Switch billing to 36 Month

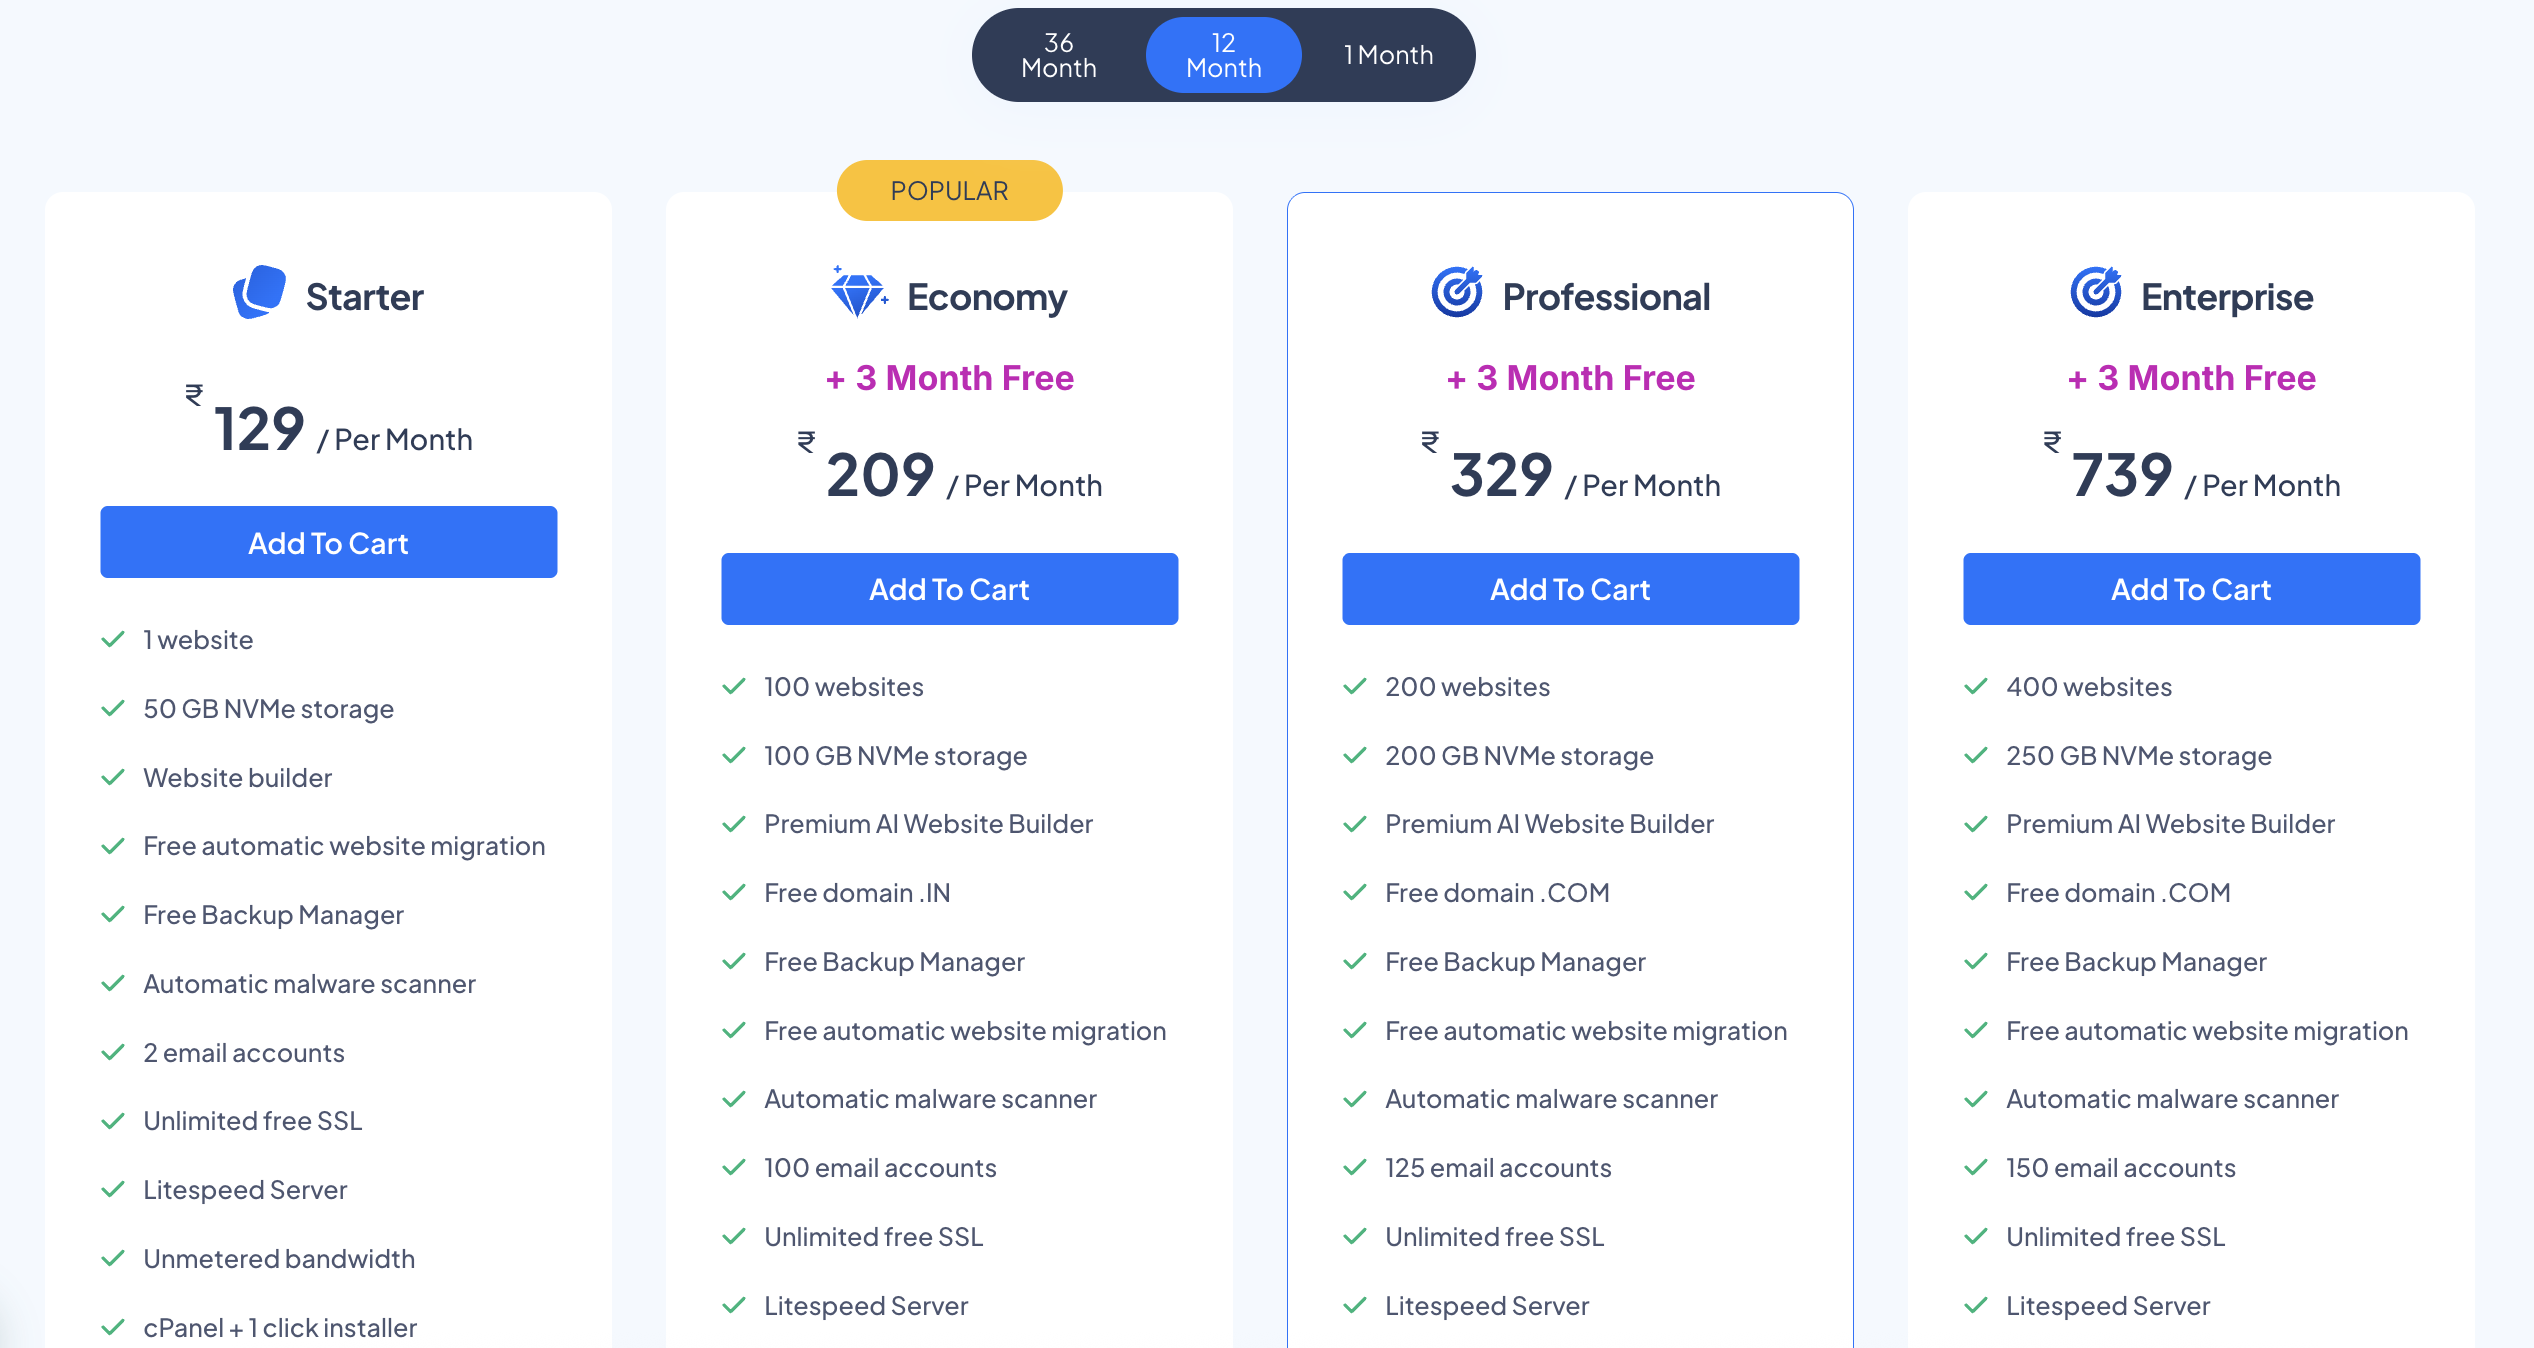[1058, 55]
